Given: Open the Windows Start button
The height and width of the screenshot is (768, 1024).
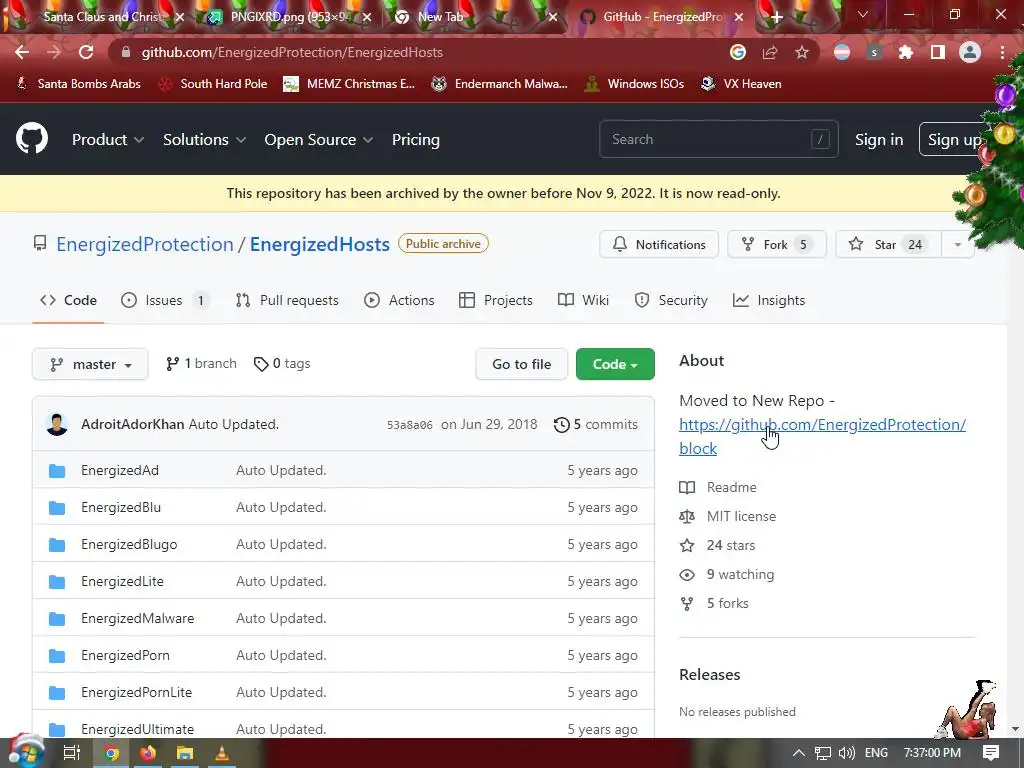Looking at the screenshot, I should 25,752.
